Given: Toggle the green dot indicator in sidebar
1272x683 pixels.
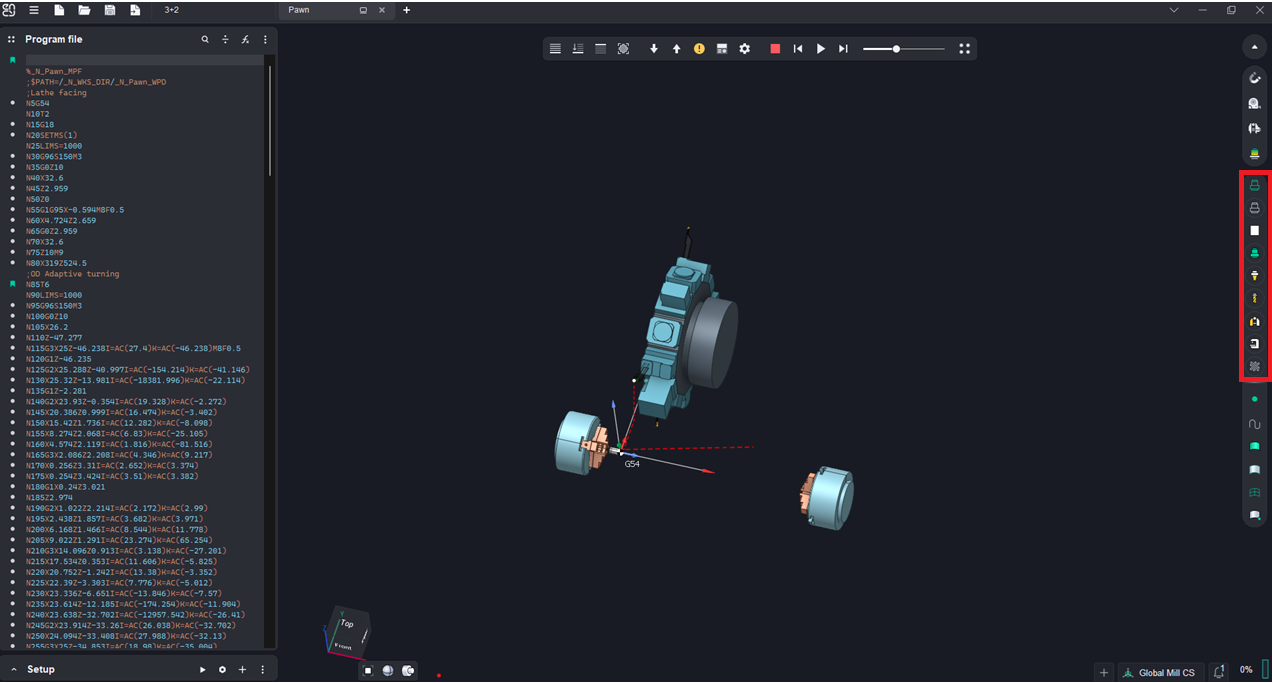Looking at the screenshot, I should pyautogui.click(x=1254, y=399).
